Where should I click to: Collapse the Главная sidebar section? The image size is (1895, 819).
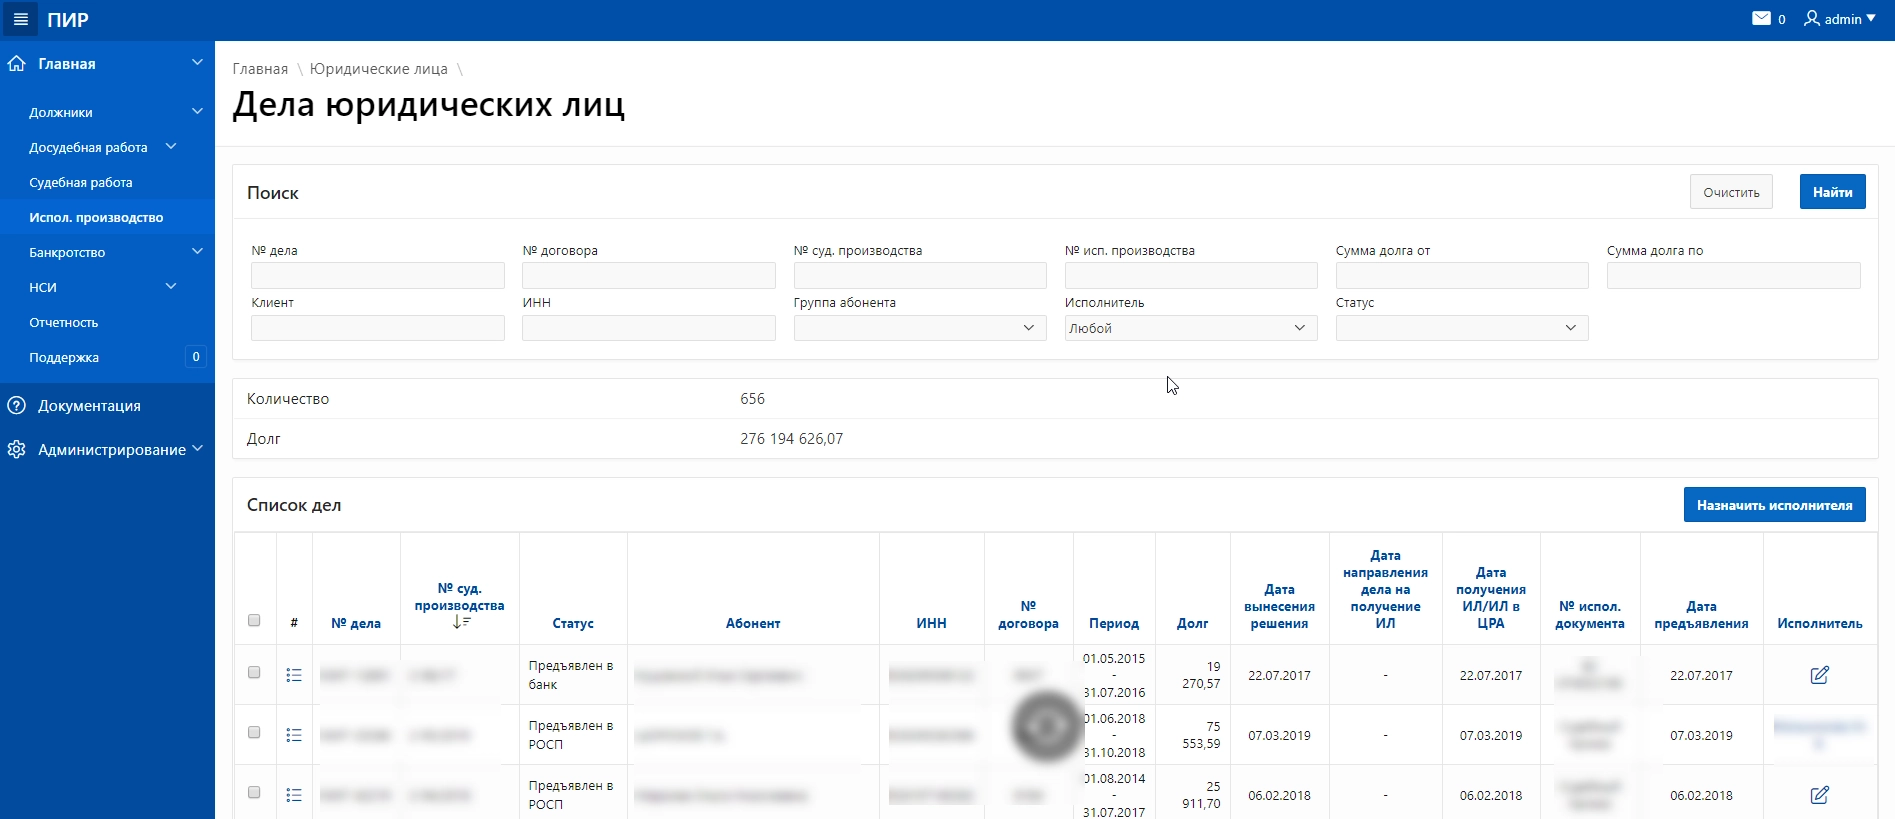197,63
